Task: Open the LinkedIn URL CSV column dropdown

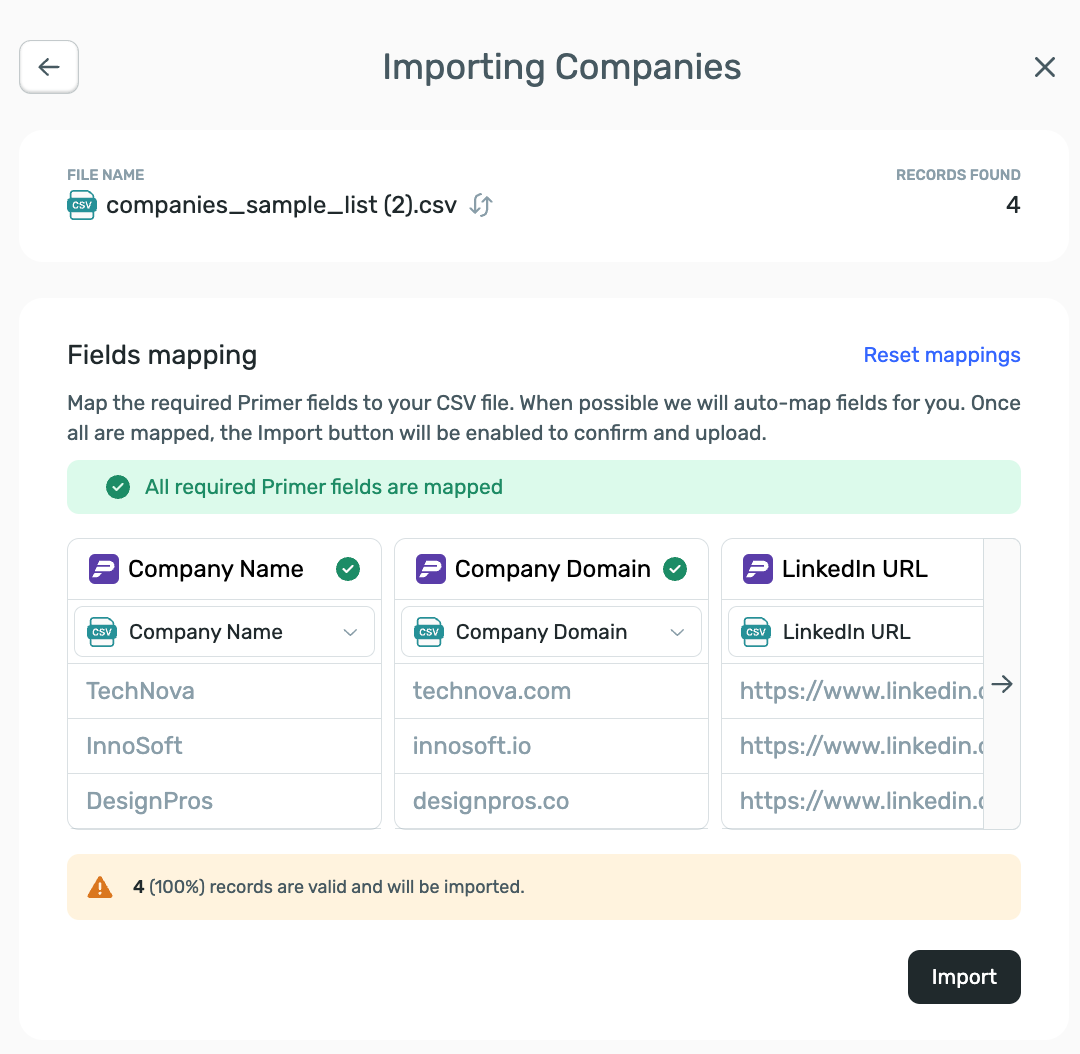Action: (x=855, y=632)
